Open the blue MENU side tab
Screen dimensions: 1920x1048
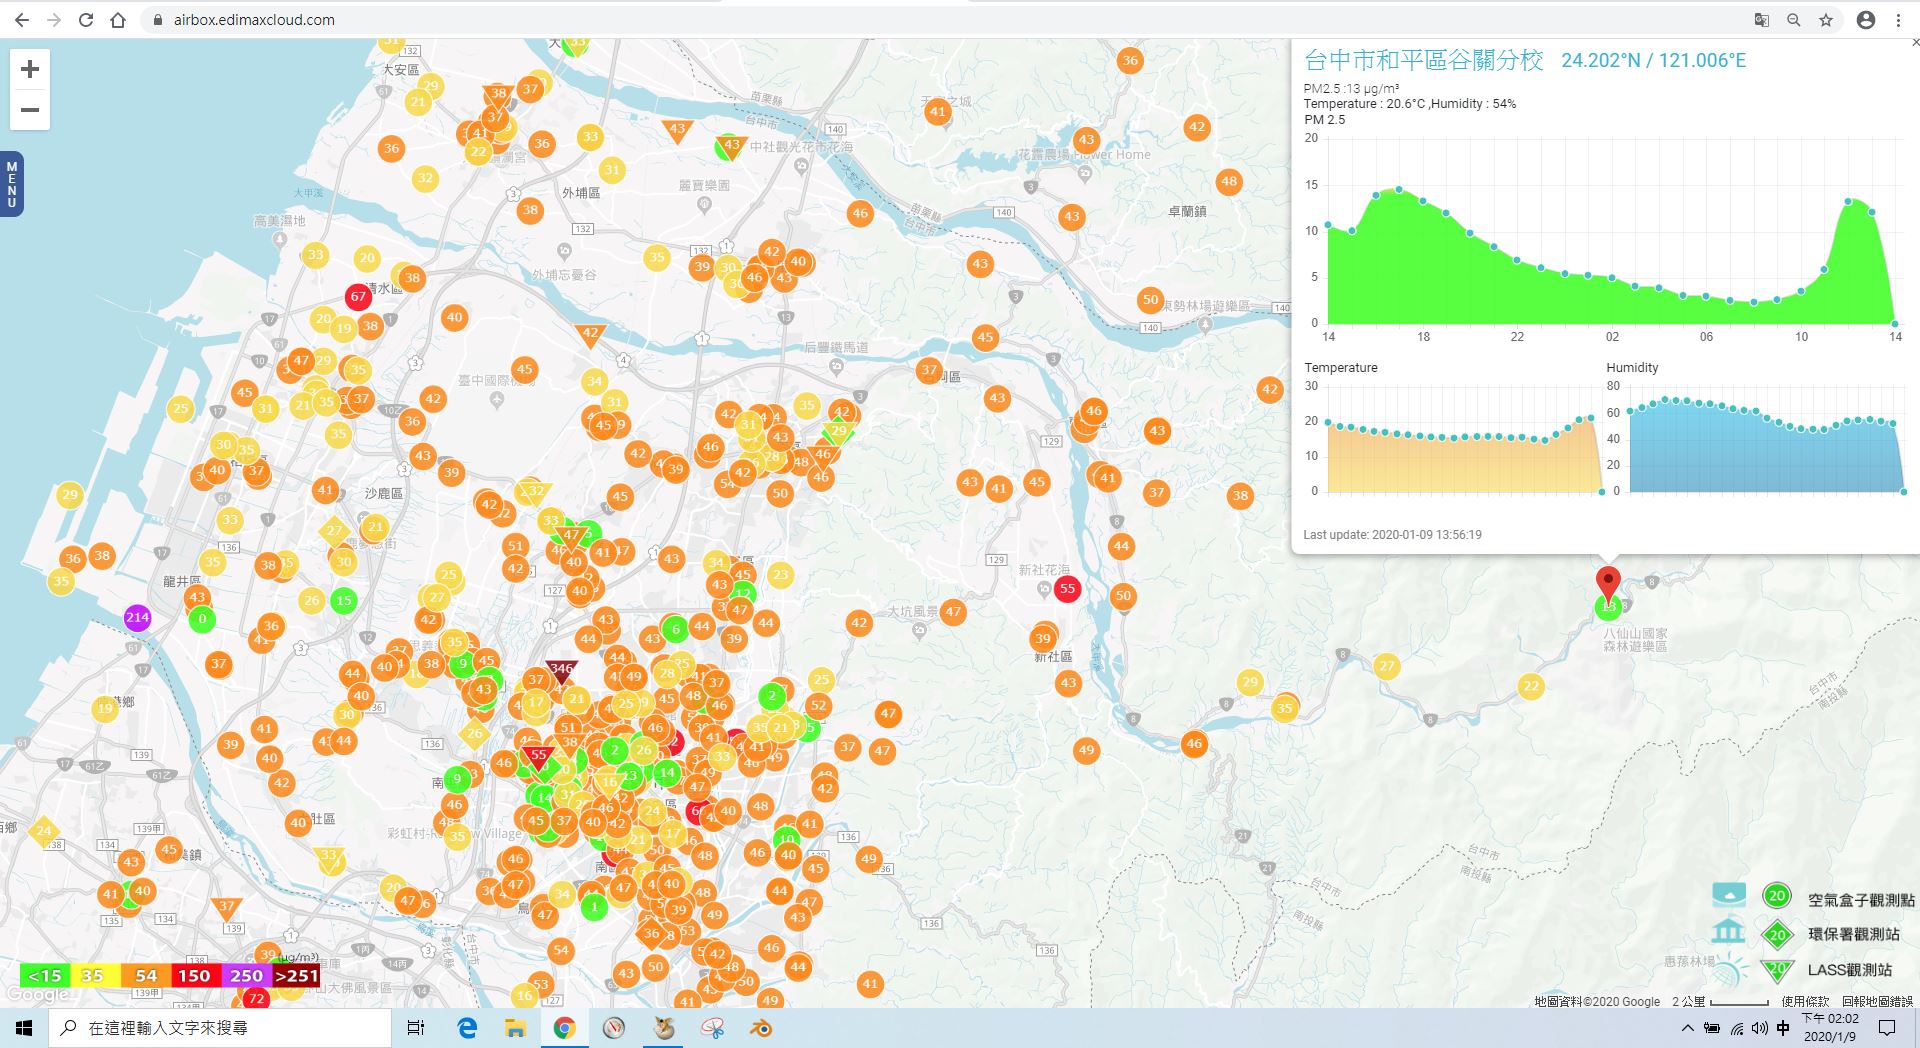point(12,184)
